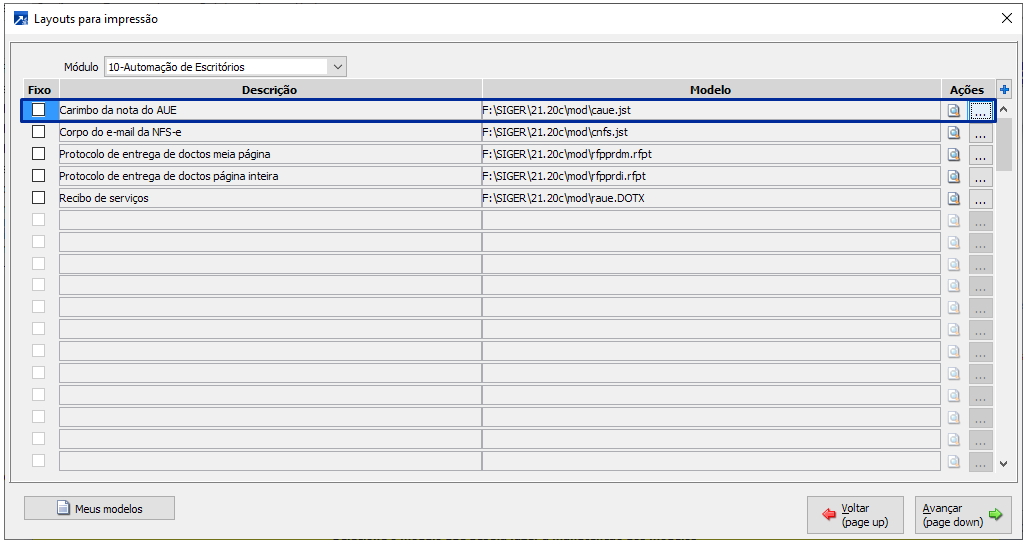Browse file for Corpo do e-mail da NFS-e
This screenshot has height=544, width=1028.
pos(980,133)
